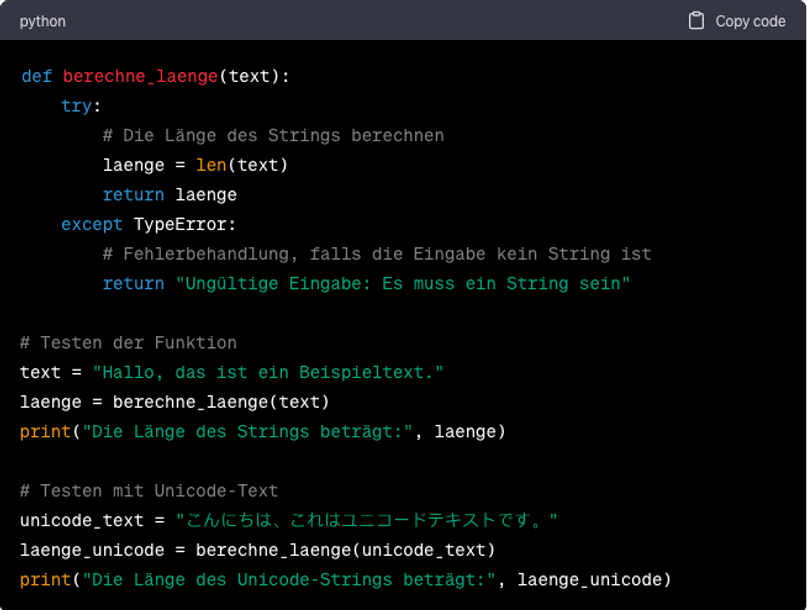Click the clipboard icon in code header
The height and width of the screenshot is (610, 807).
(x=696, y=21)
